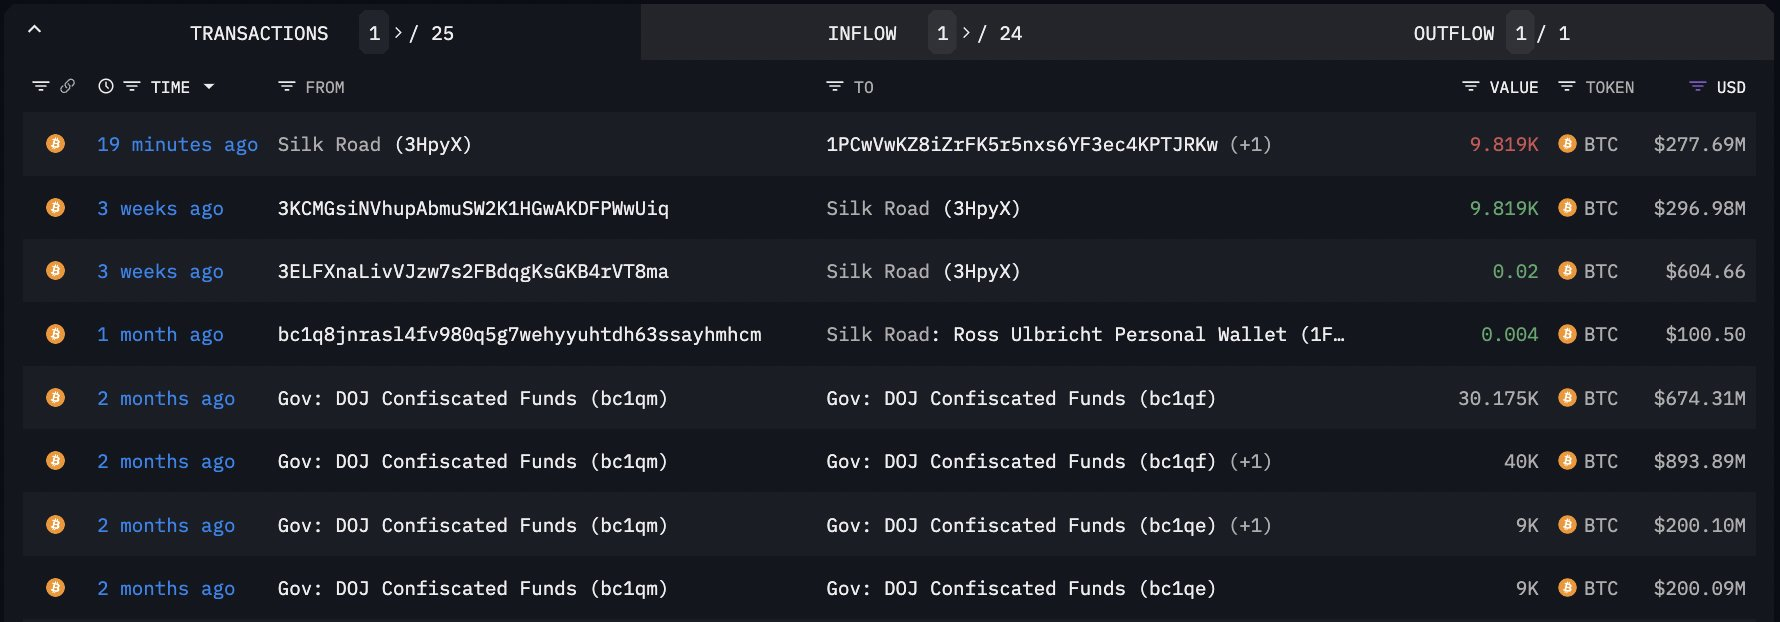Switch to the INFLOW tab
1780x622 pixels.
[x=861, y=33]
